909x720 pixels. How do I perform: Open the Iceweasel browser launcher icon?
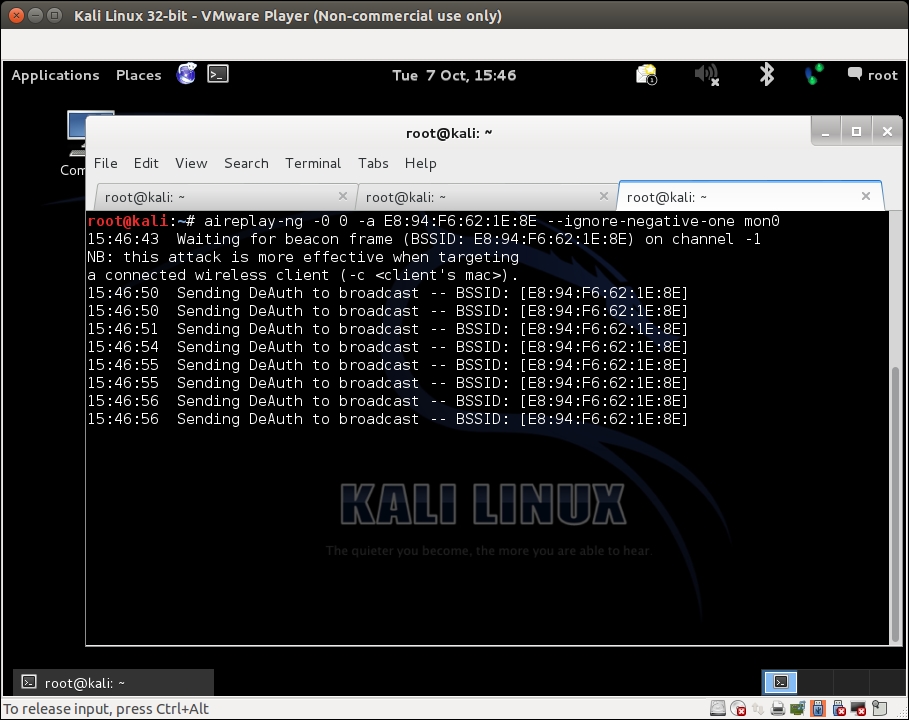pyautogui.click(x=186, y=74)
